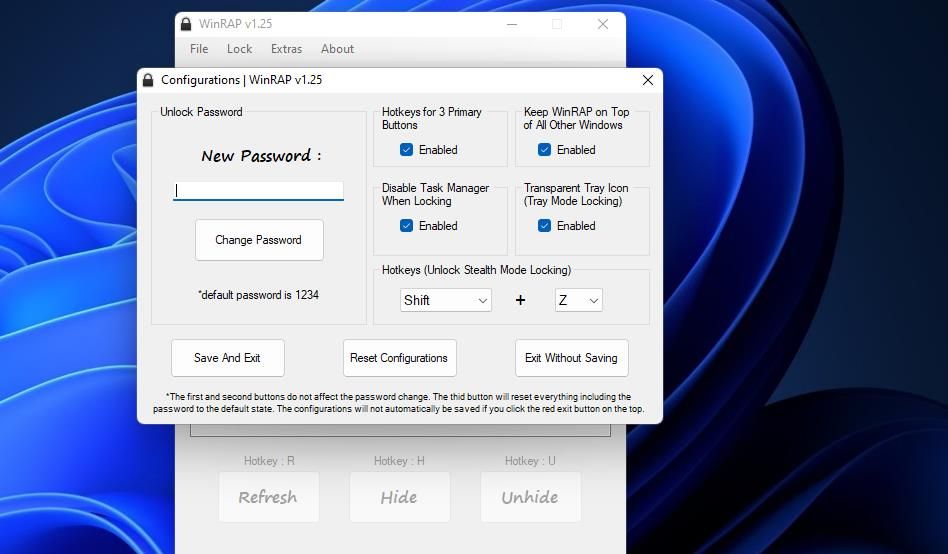Close the WinRAP main window
This screenshot has width=948, height=554.
click(x=602, y=24)
